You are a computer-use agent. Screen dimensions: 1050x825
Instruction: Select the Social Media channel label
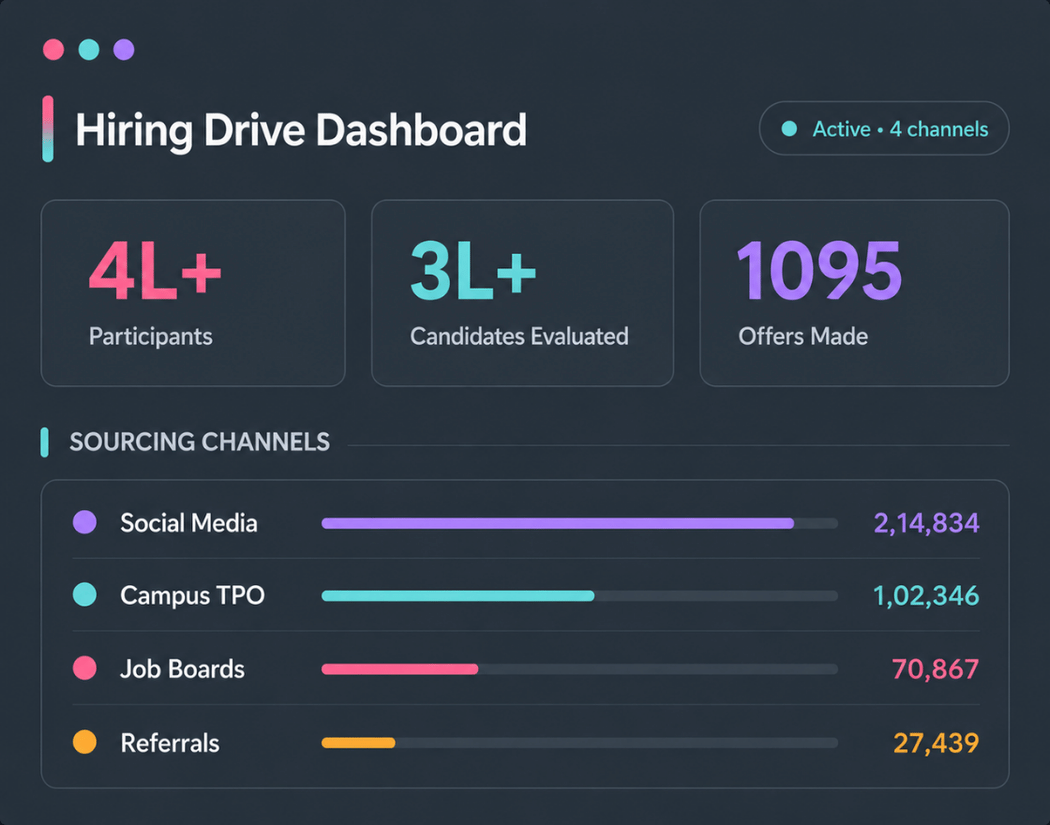pyautogui.click(x=189, y=523)
